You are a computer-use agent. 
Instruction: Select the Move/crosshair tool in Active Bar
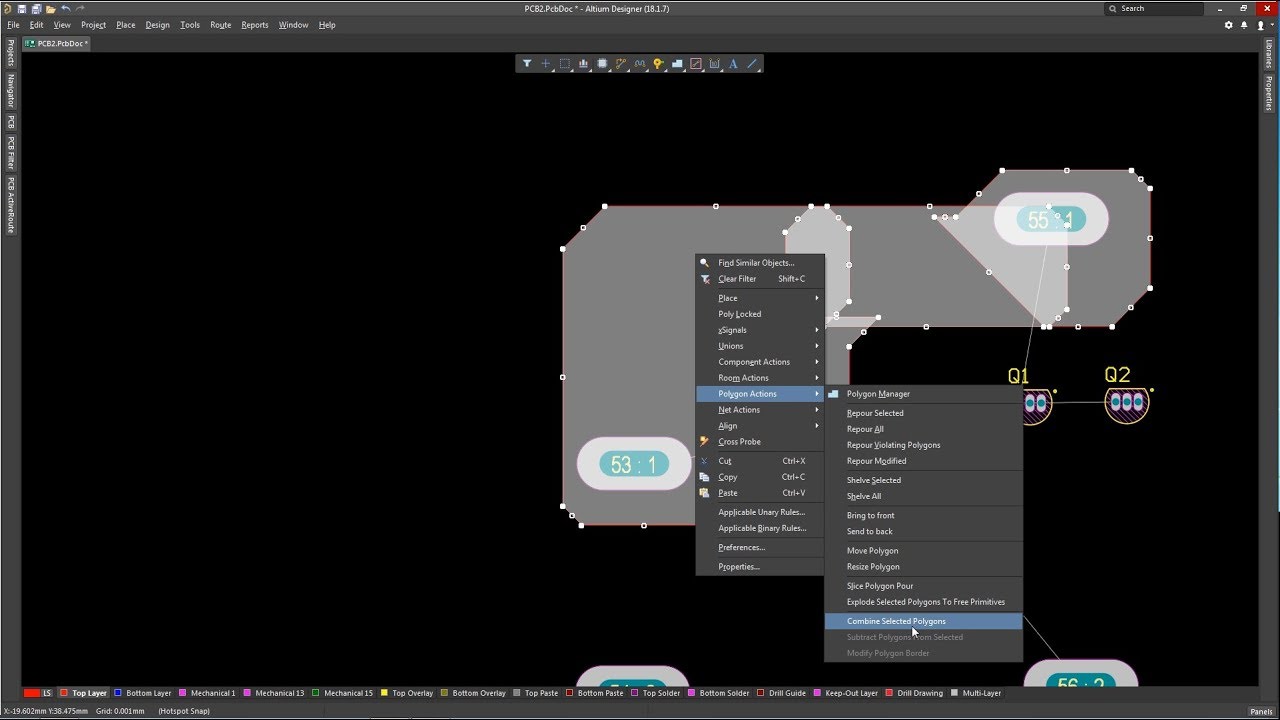pos(546,64)
